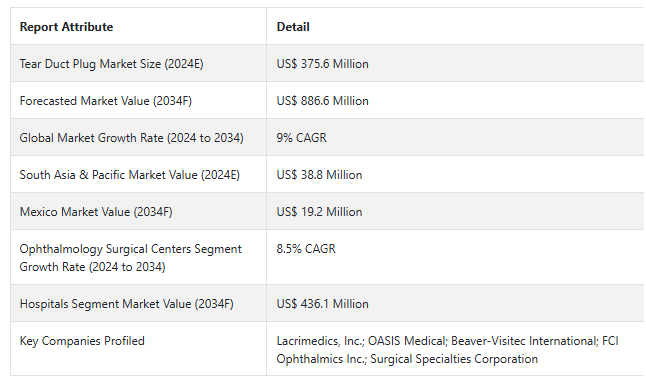Click the Lacrimedics, Inc. company list text
The image size is (646, 376).
coord(447,350)
